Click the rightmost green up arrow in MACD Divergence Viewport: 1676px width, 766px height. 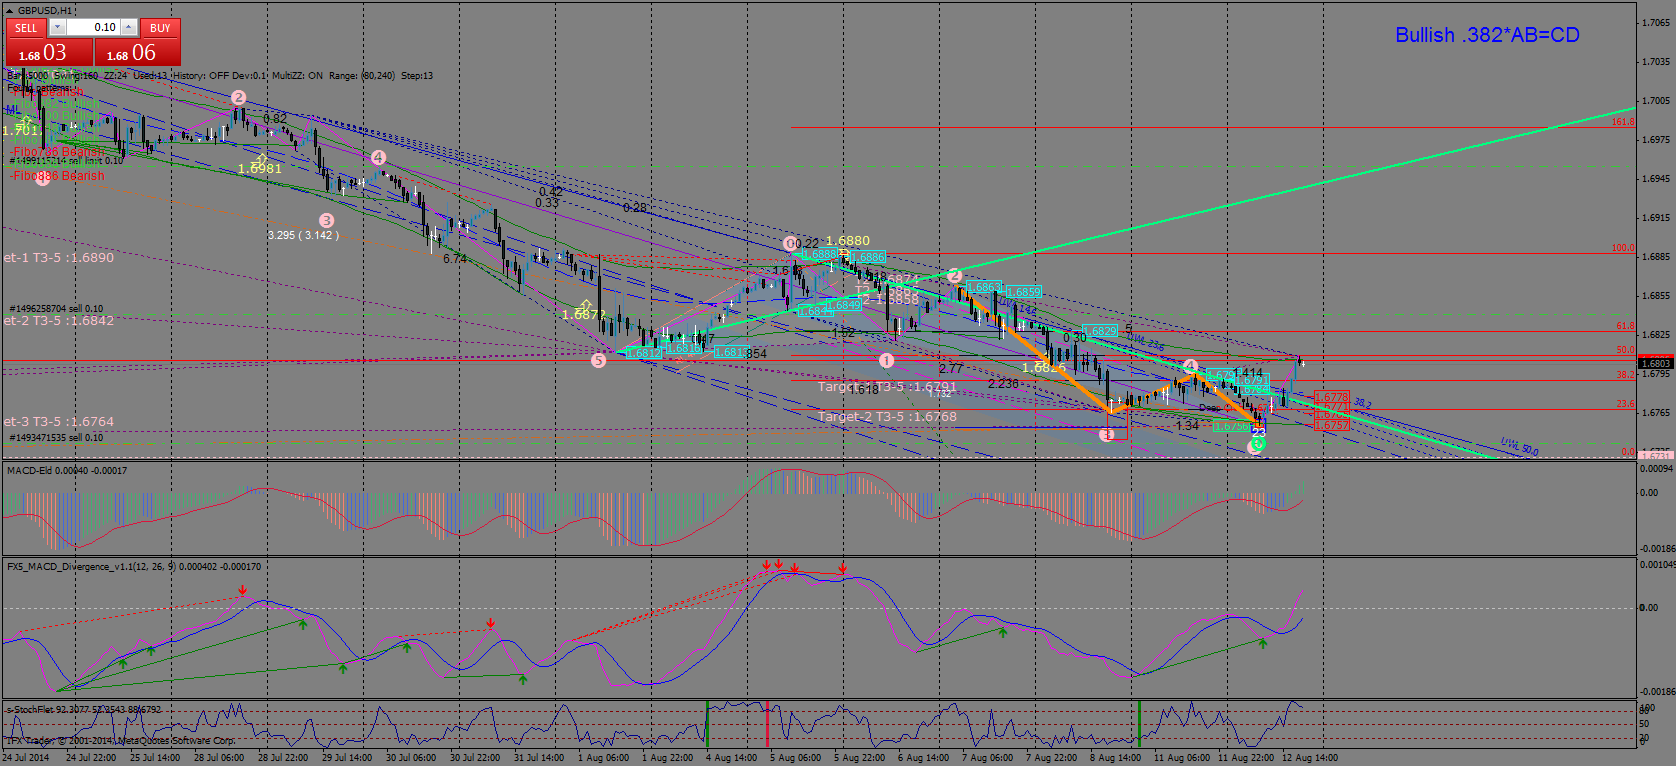coord(1263,645)
